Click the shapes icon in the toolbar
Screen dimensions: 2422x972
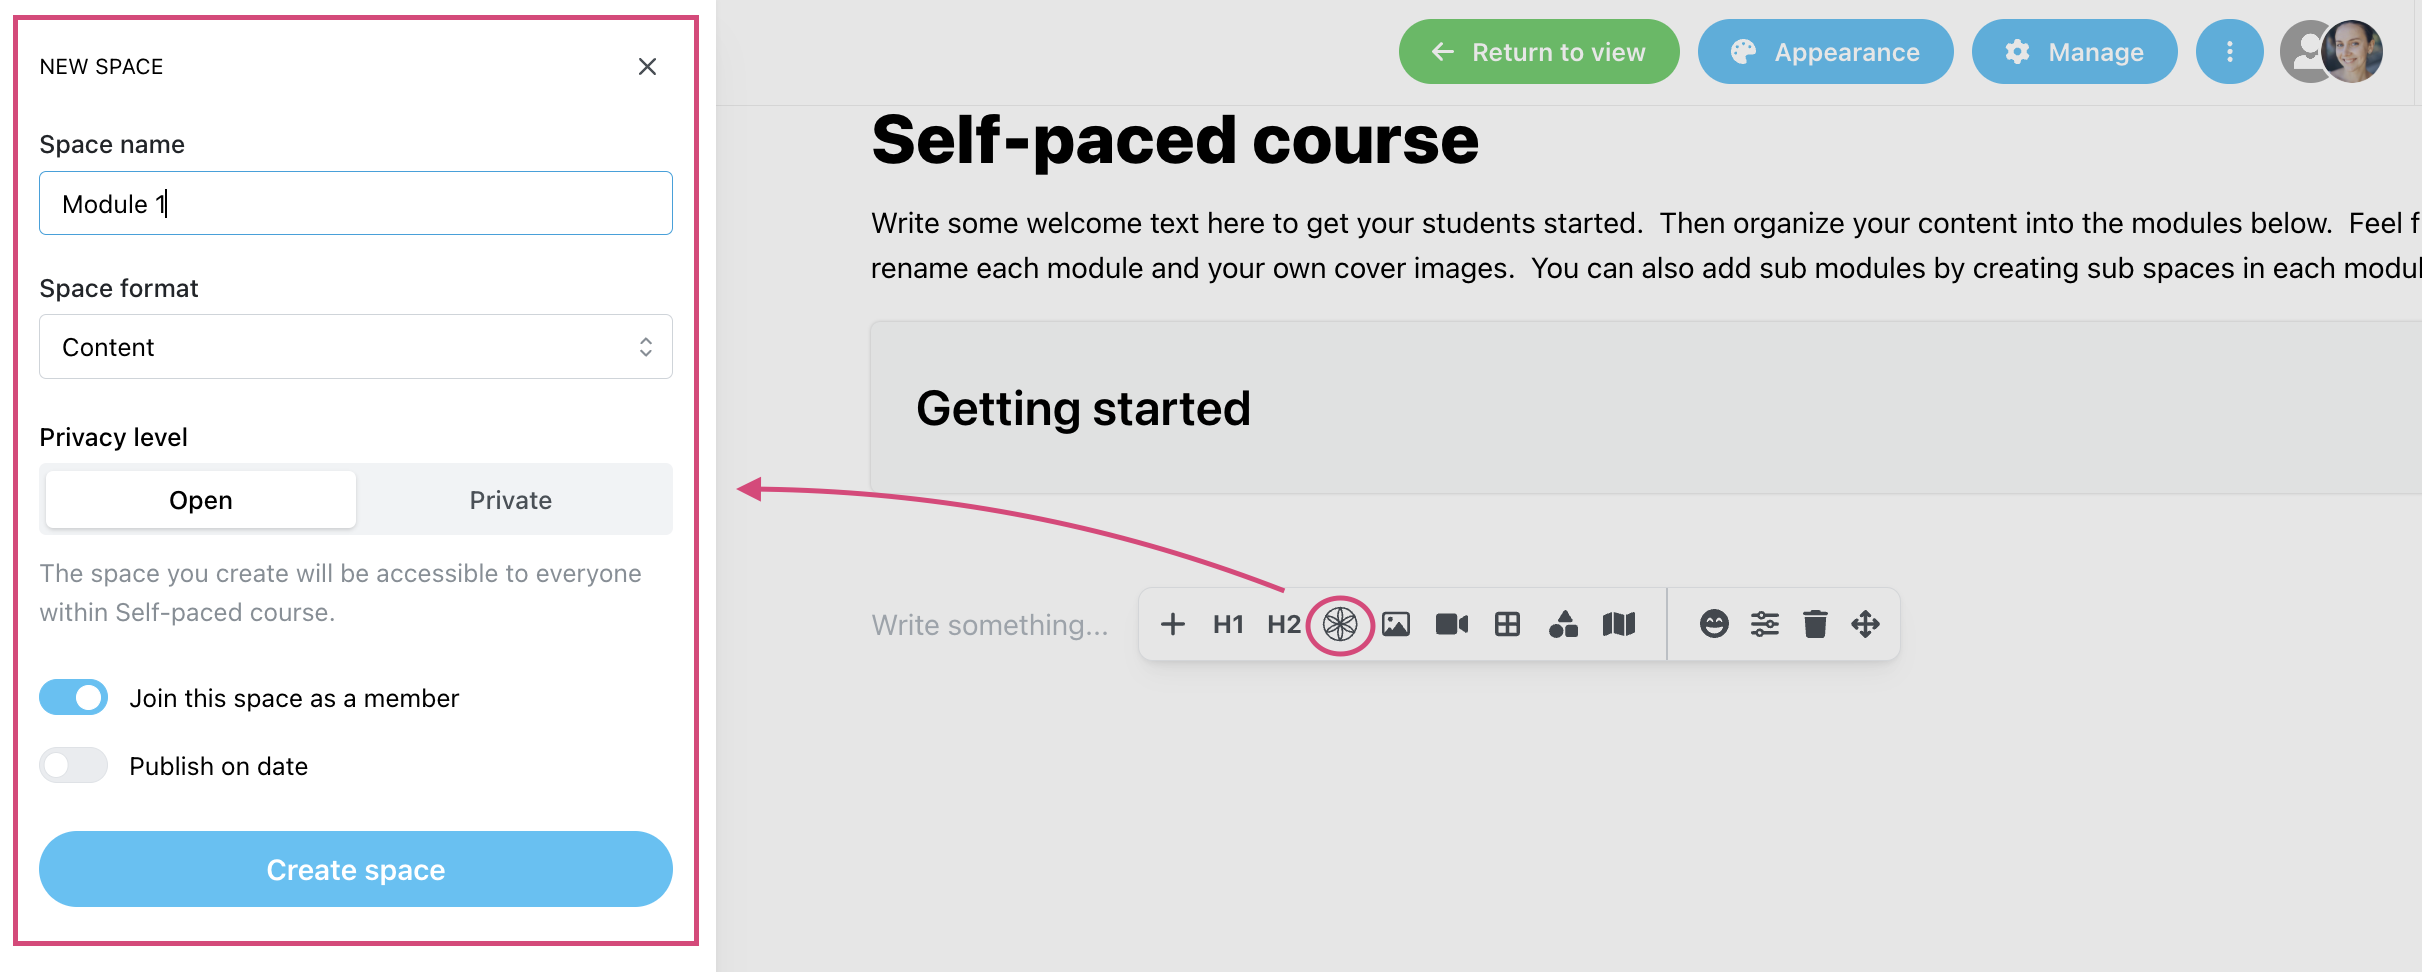point(1563,625)
